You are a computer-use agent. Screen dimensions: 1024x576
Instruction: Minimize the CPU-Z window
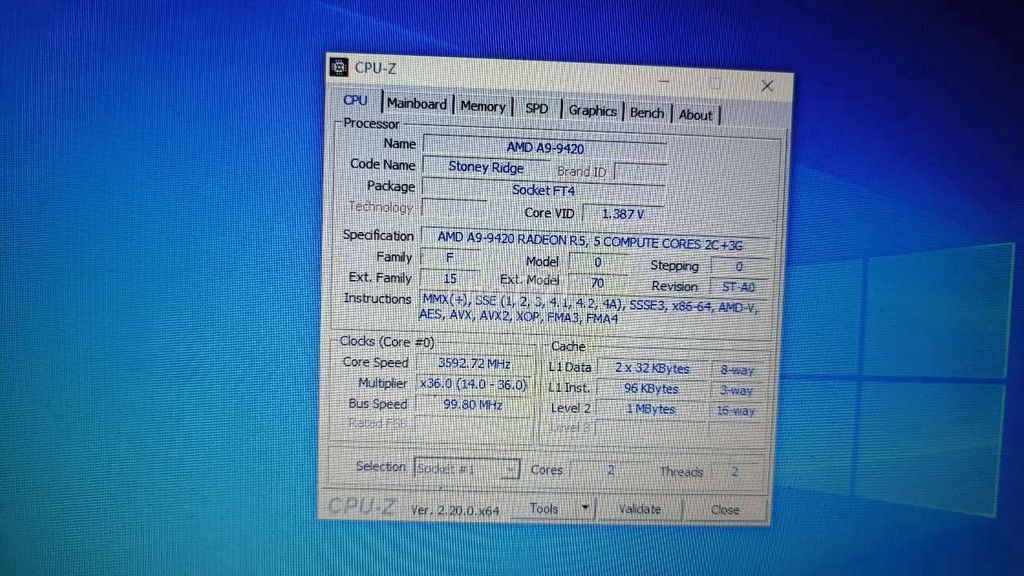pyautogui.click(x=665, y=82)
